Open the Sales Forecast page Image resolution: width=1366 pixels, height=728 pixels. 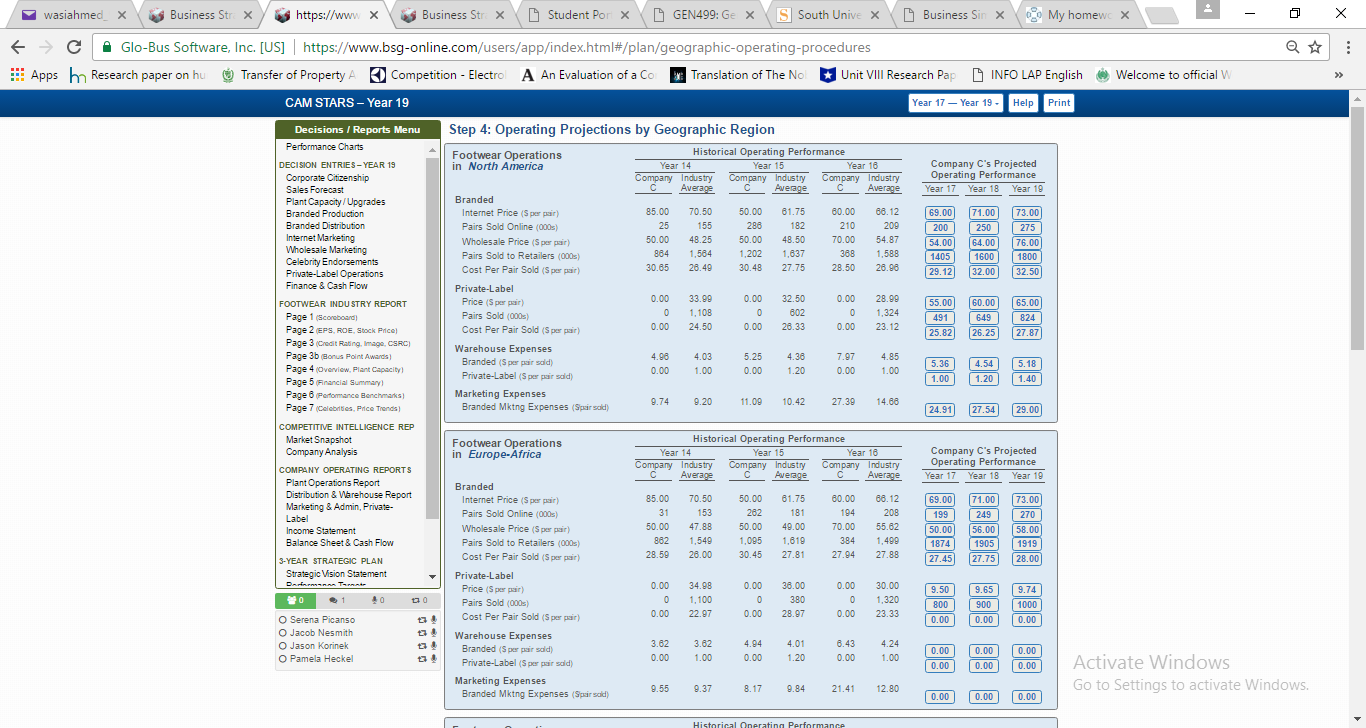coord(316,189)
